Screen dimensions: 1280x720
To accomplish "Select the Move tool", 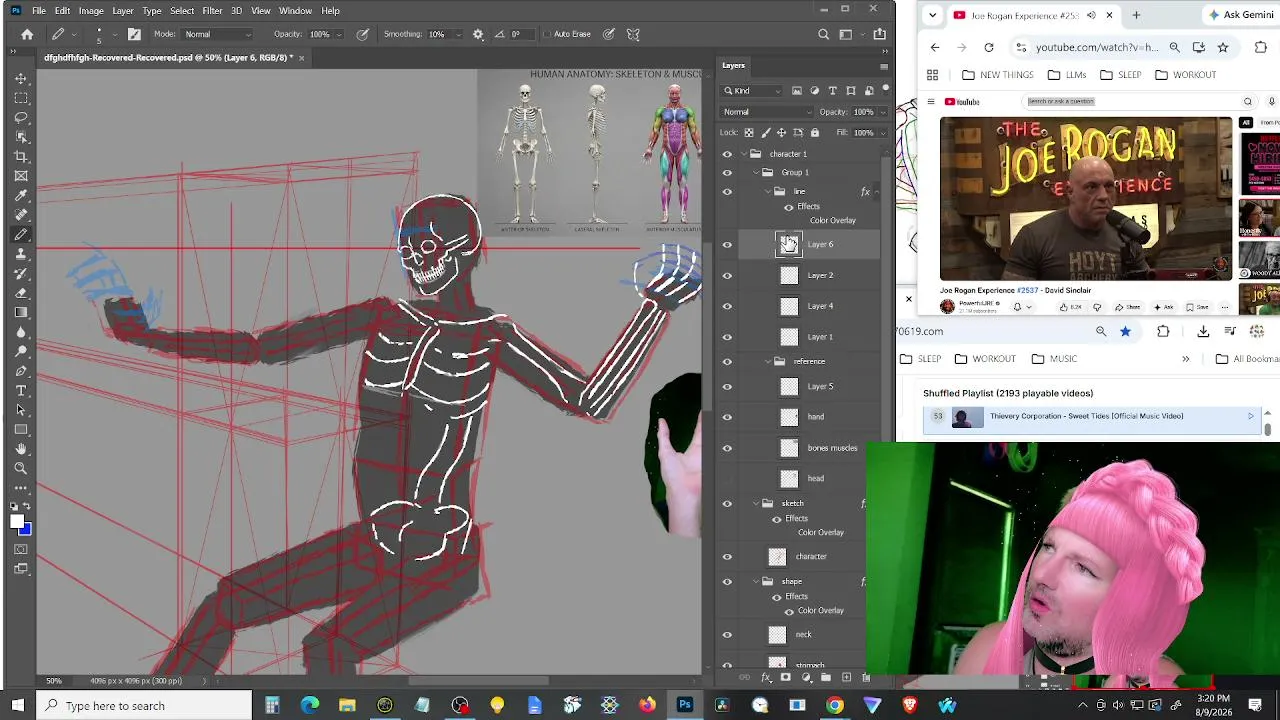I will coord(21,78).
